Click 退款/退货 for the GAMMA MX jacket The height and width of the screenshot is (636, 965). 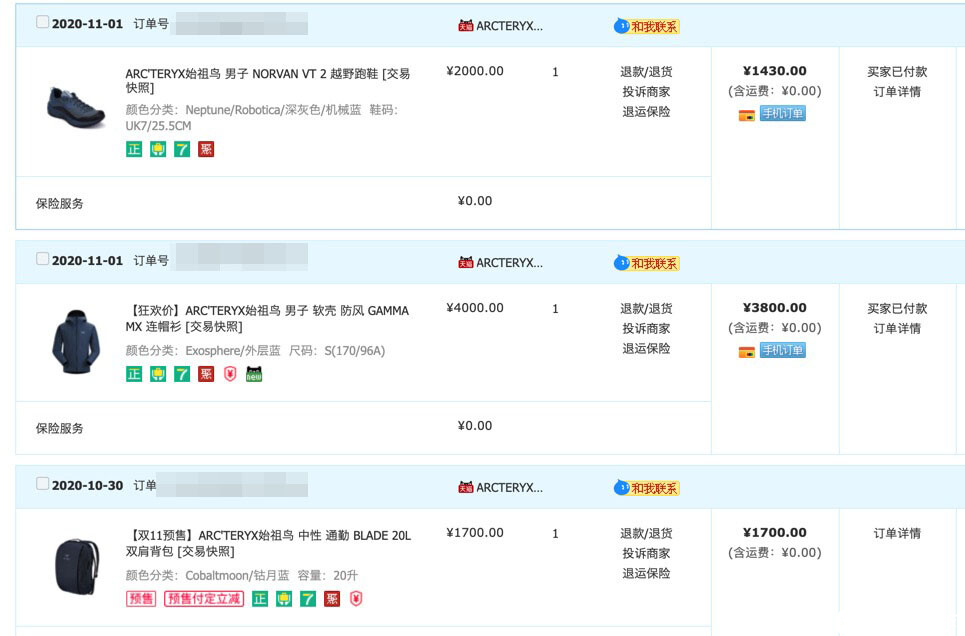click(x=646, y=309)
